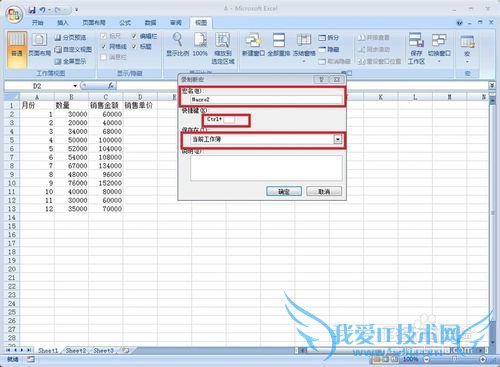The width and height of the screenshot is (500, 367).
Task: Open the 插入 Insert tab
Action: click(63, 23)
